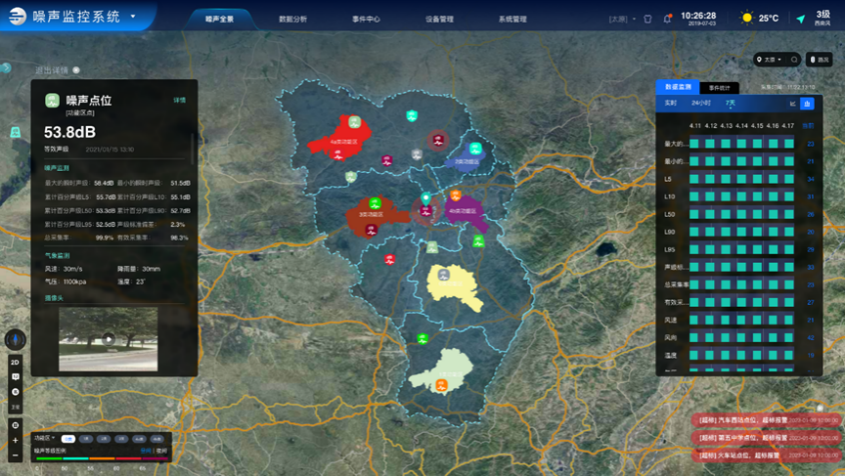The image size is (845, 476).
Task: Switch to the 事件统计 panel tab
Action: [x=718, y=88]
